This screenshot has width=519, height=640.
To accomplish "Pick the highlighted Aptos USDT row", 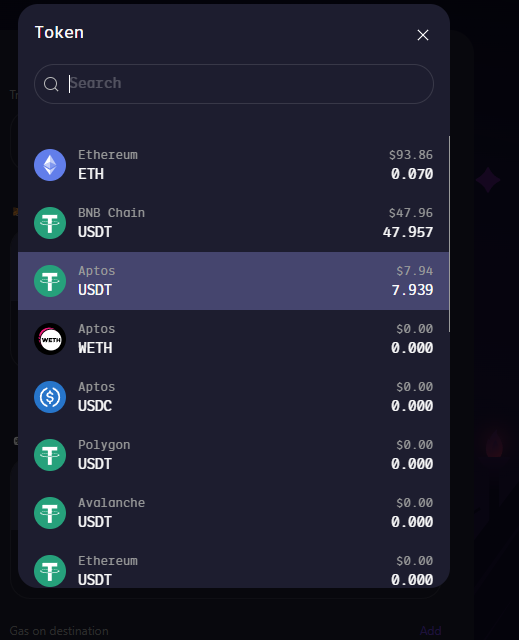I will pyautogui.click(x=233, y=281).
